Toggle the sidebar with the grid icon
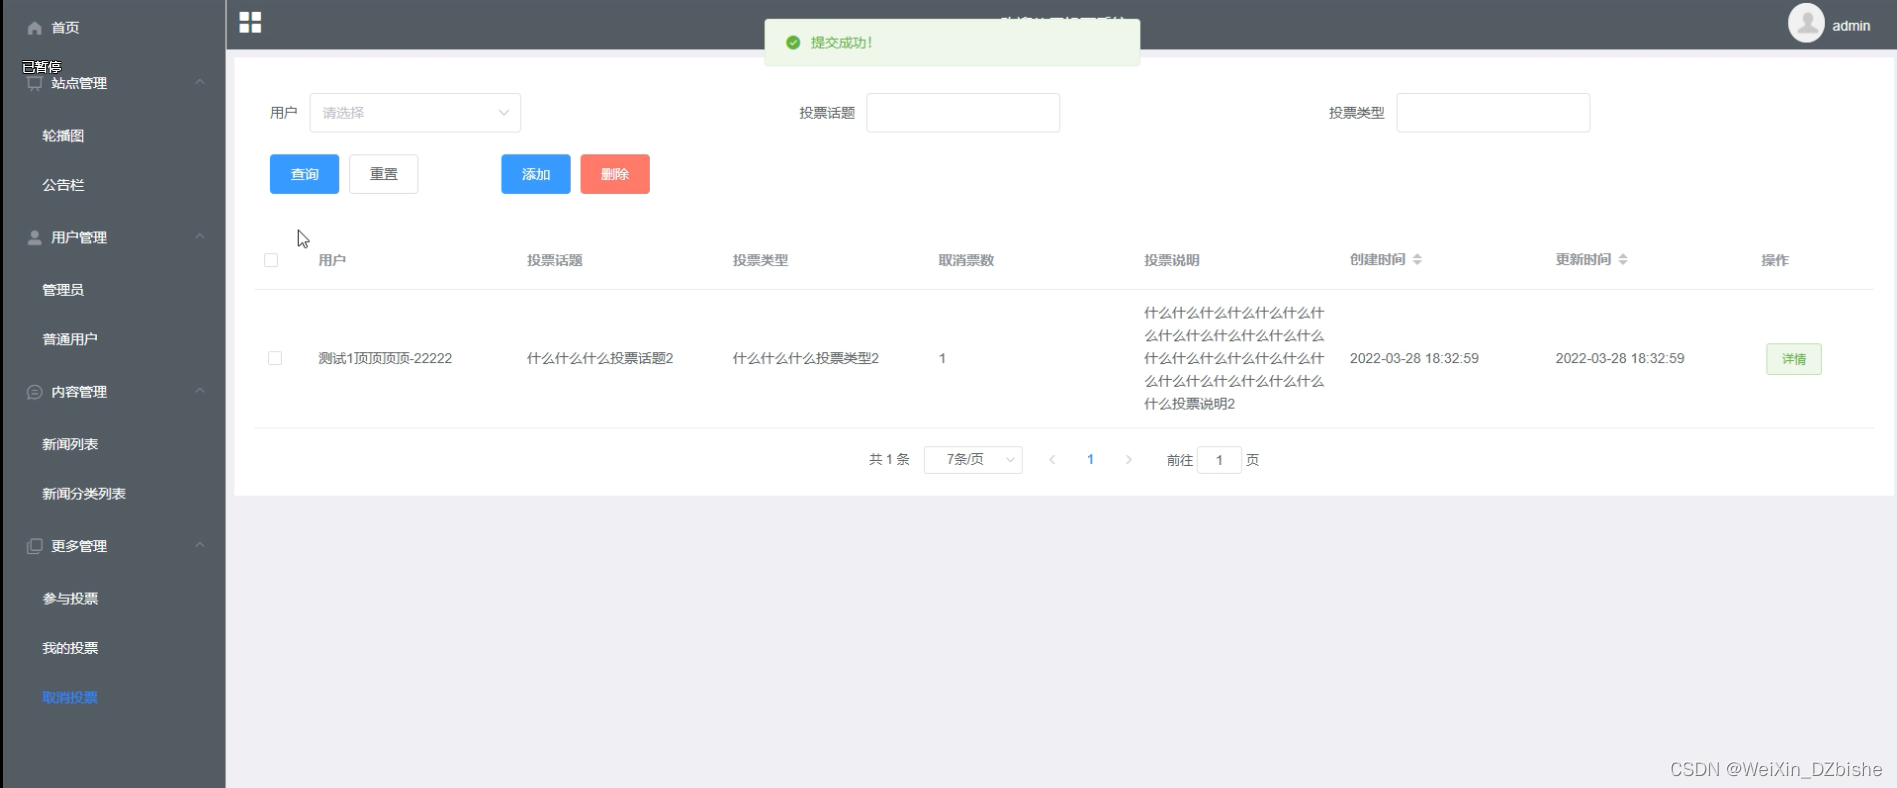The image size is (1897, 788). pyautogui.click(x=250, y=22)
